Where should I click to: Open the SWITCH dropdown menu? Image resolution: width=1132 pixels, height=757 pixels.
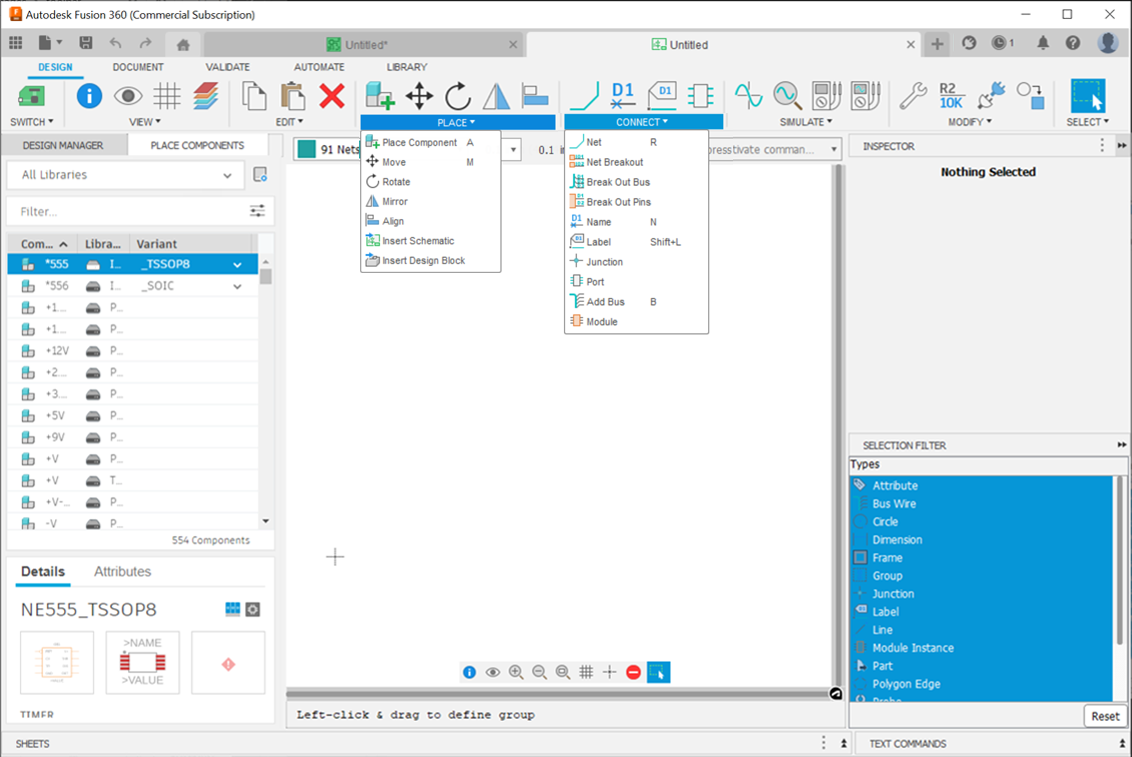(x=32, y=122)
